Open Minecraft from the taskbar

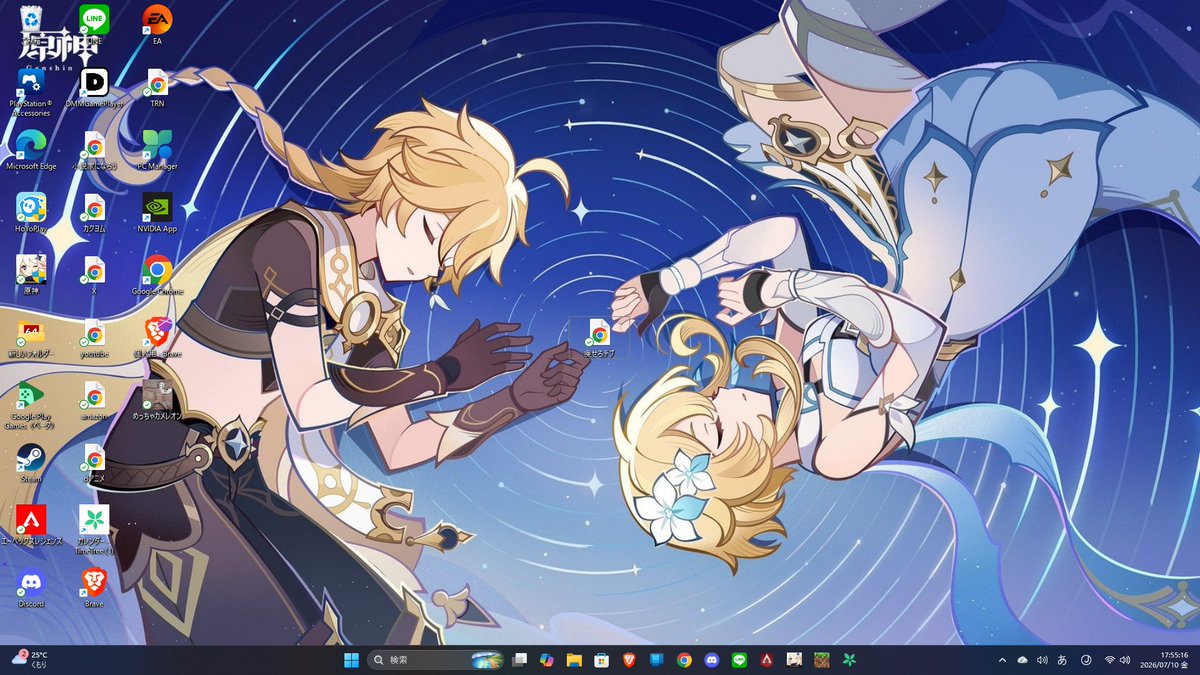click(821, 660)
